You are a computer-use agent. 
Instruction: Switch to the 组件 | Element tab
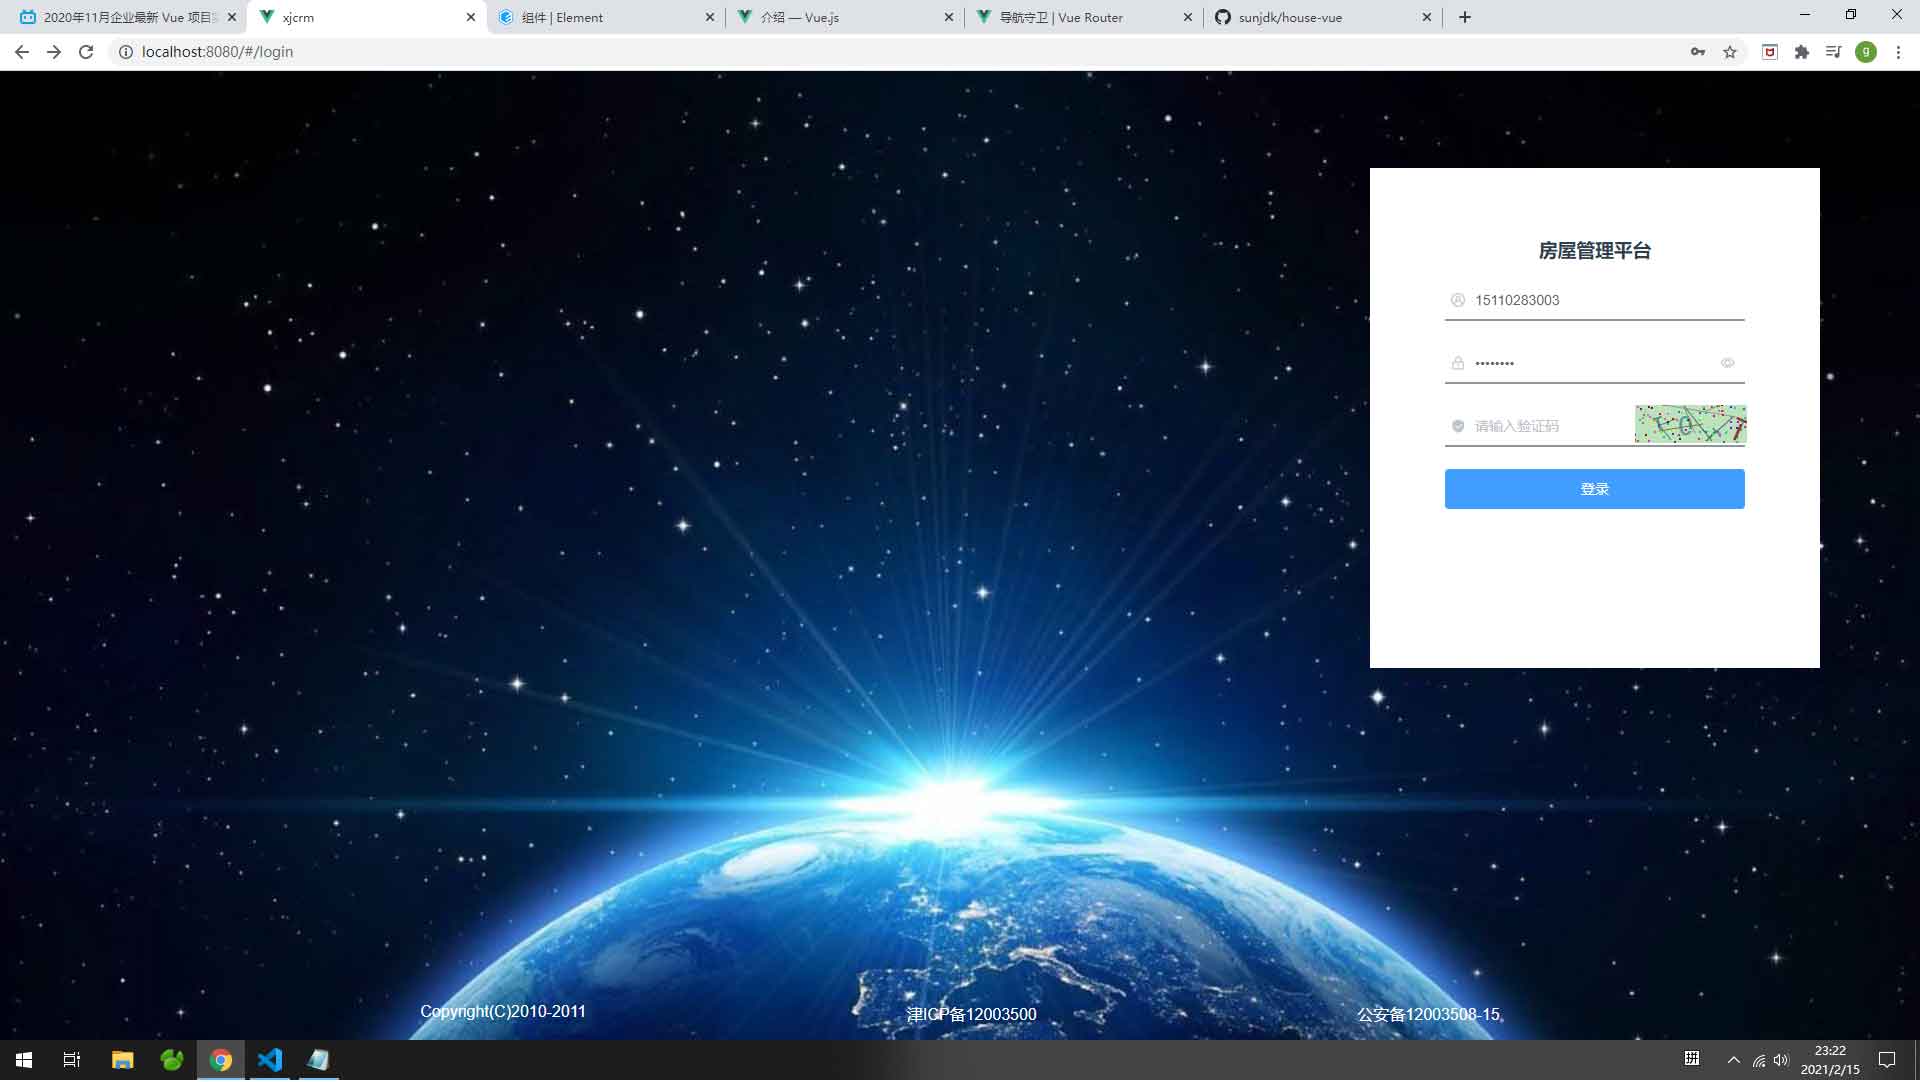click(x=601, y=17)
